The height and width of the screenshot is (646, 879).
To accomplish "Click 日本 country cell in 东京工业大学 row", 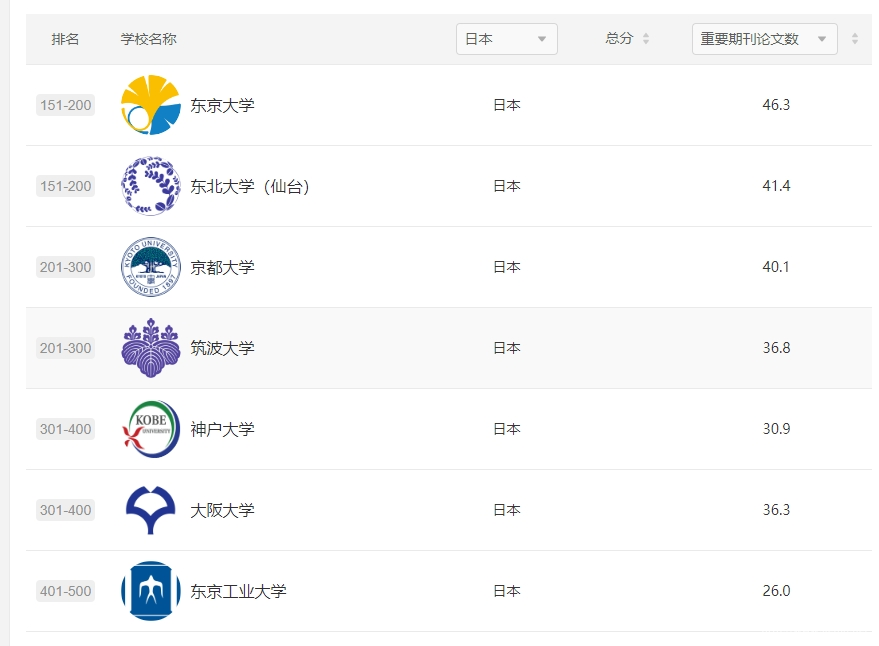I will tap(507, 591).
